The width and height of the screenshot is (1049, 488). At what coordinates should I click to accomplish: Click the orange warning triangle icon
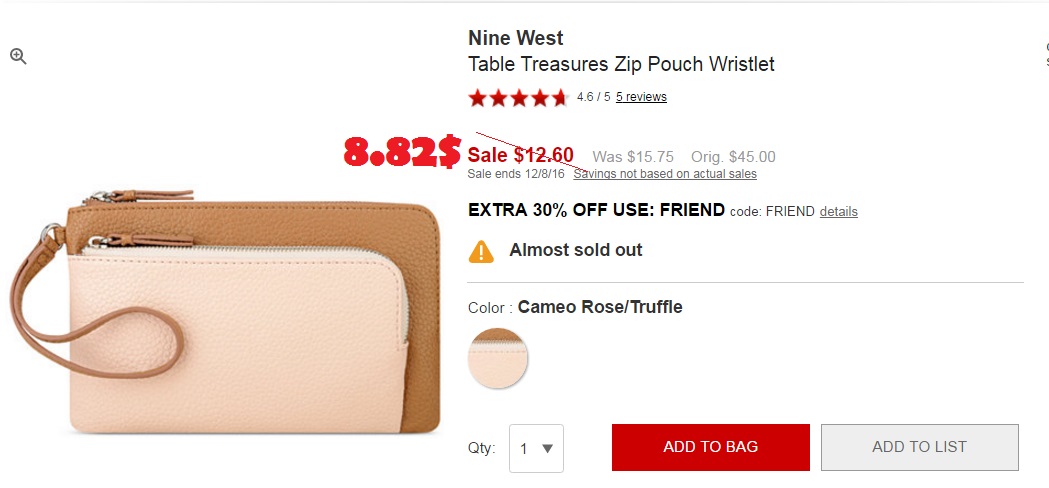(482, 251)
